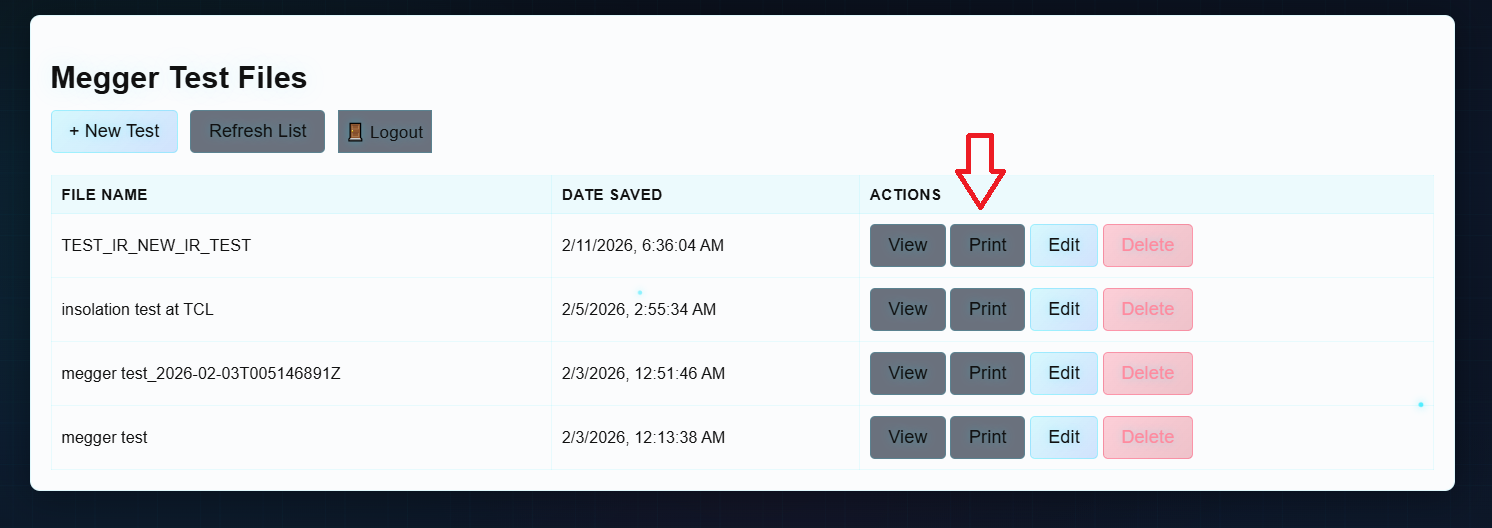
Task: Edit the megger test_2026-02-03T005146891Z file
Action: pos(1063,373)
